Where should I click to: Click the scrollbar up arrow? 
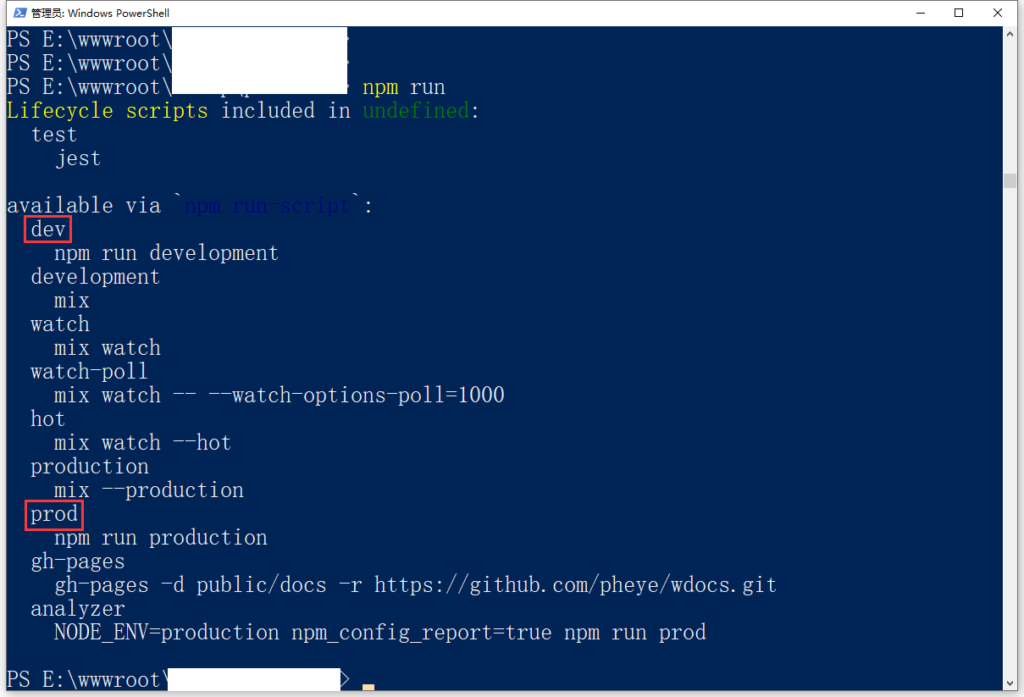click(x=1011, y=36)
